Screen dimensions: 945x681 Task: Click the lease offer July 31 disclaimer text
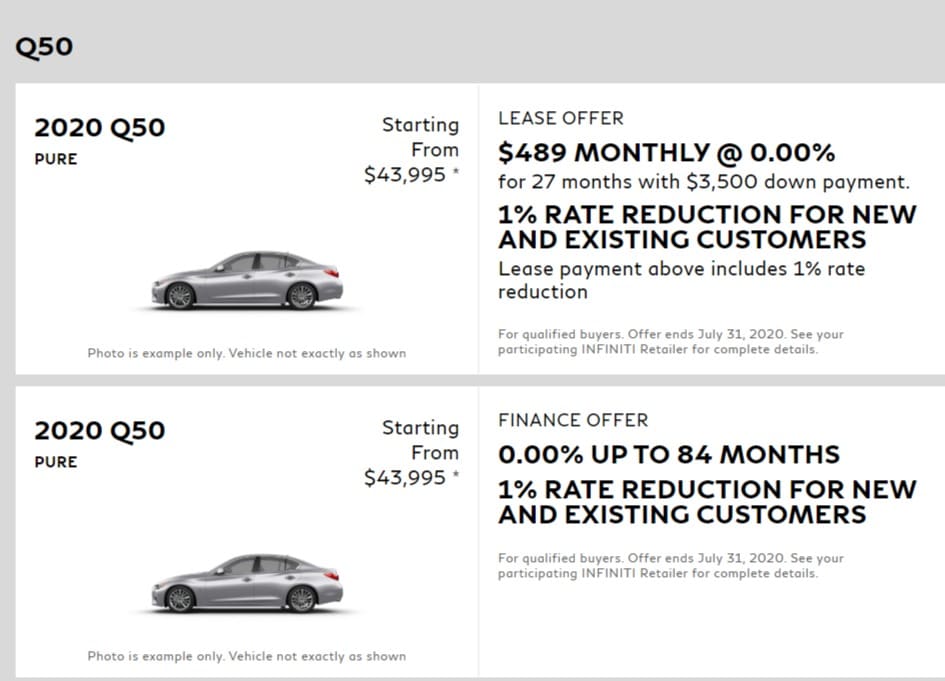click(x=671, y=342)
